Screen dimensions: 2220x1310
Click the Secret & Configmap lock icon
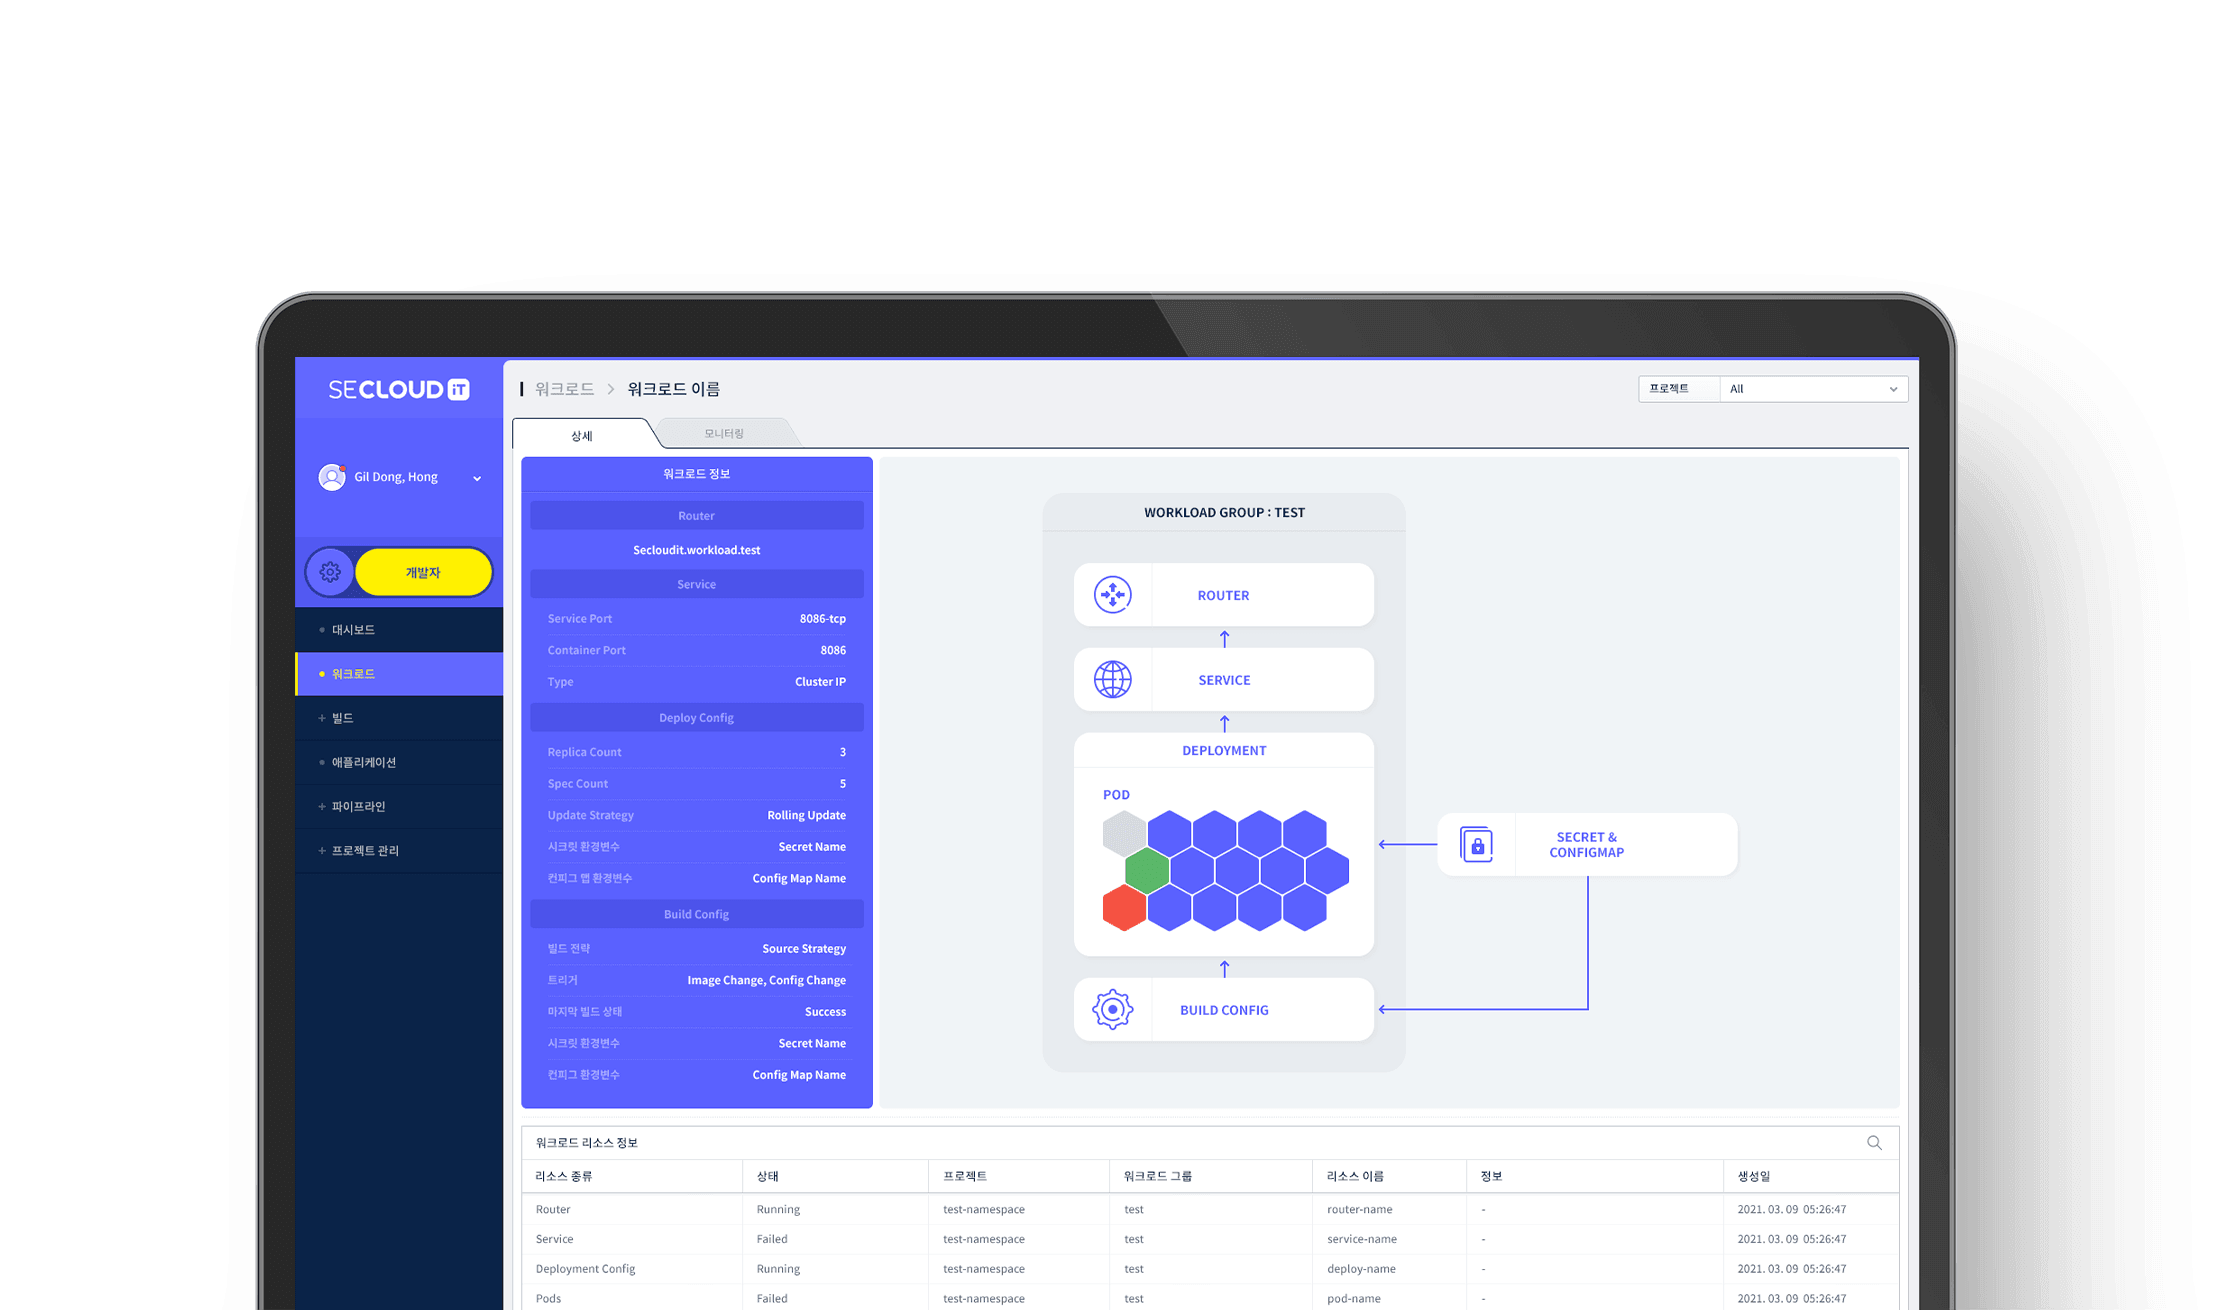1476,845
